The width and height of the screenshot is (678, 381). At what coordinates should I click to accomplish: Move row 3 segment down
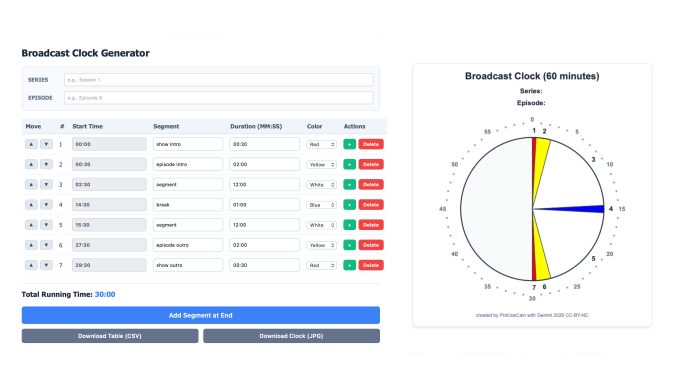[x=46, y=185]
